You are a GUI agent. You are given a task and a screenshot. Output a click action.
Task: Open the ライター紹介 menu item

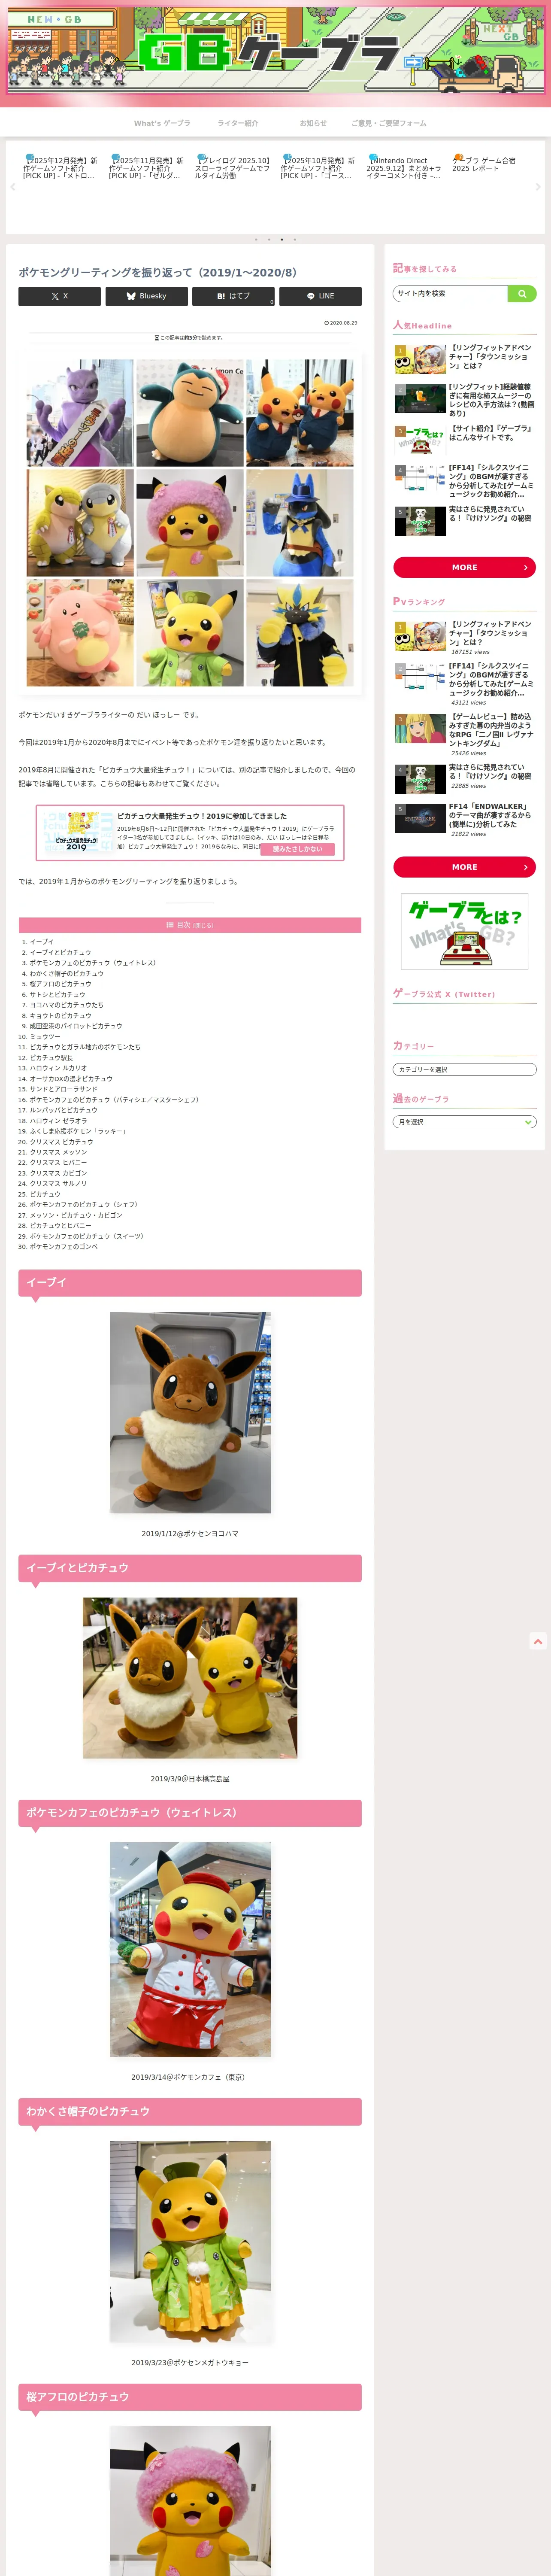point(238,123)
